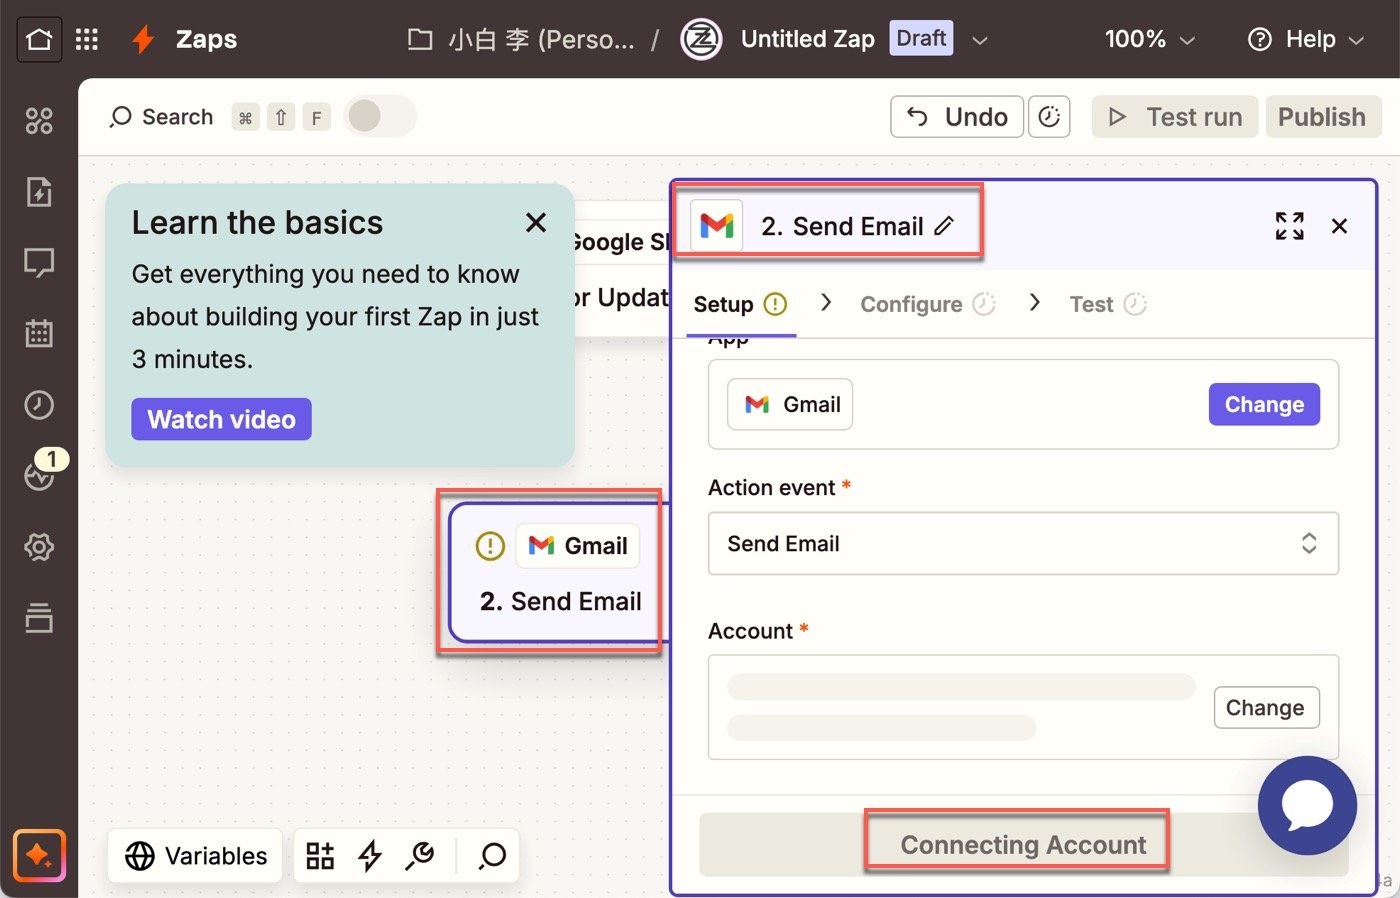Open the Zap file details sidebar icon

pos(39,192)
